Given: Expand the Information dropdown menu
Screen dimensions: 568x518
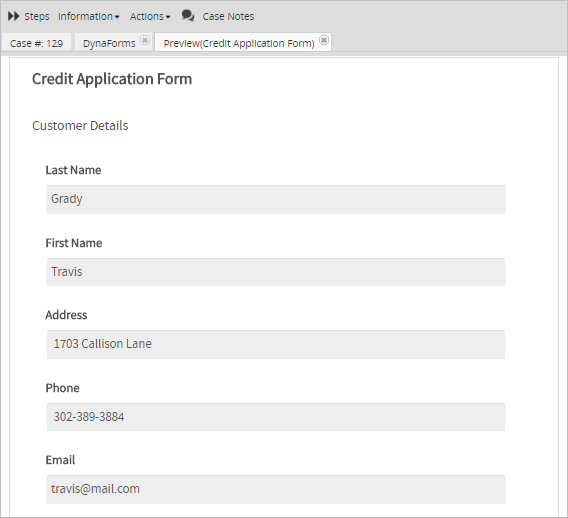Looking at the screenshot, I should coord(88,16).
